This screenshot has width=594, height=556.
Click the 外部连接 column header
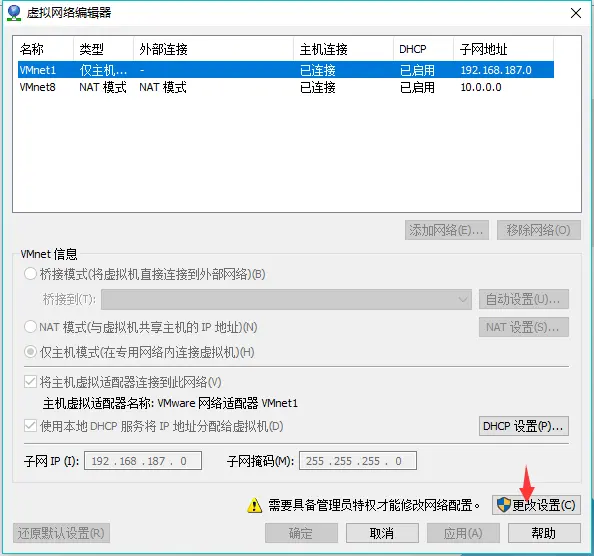coord(213,49)
